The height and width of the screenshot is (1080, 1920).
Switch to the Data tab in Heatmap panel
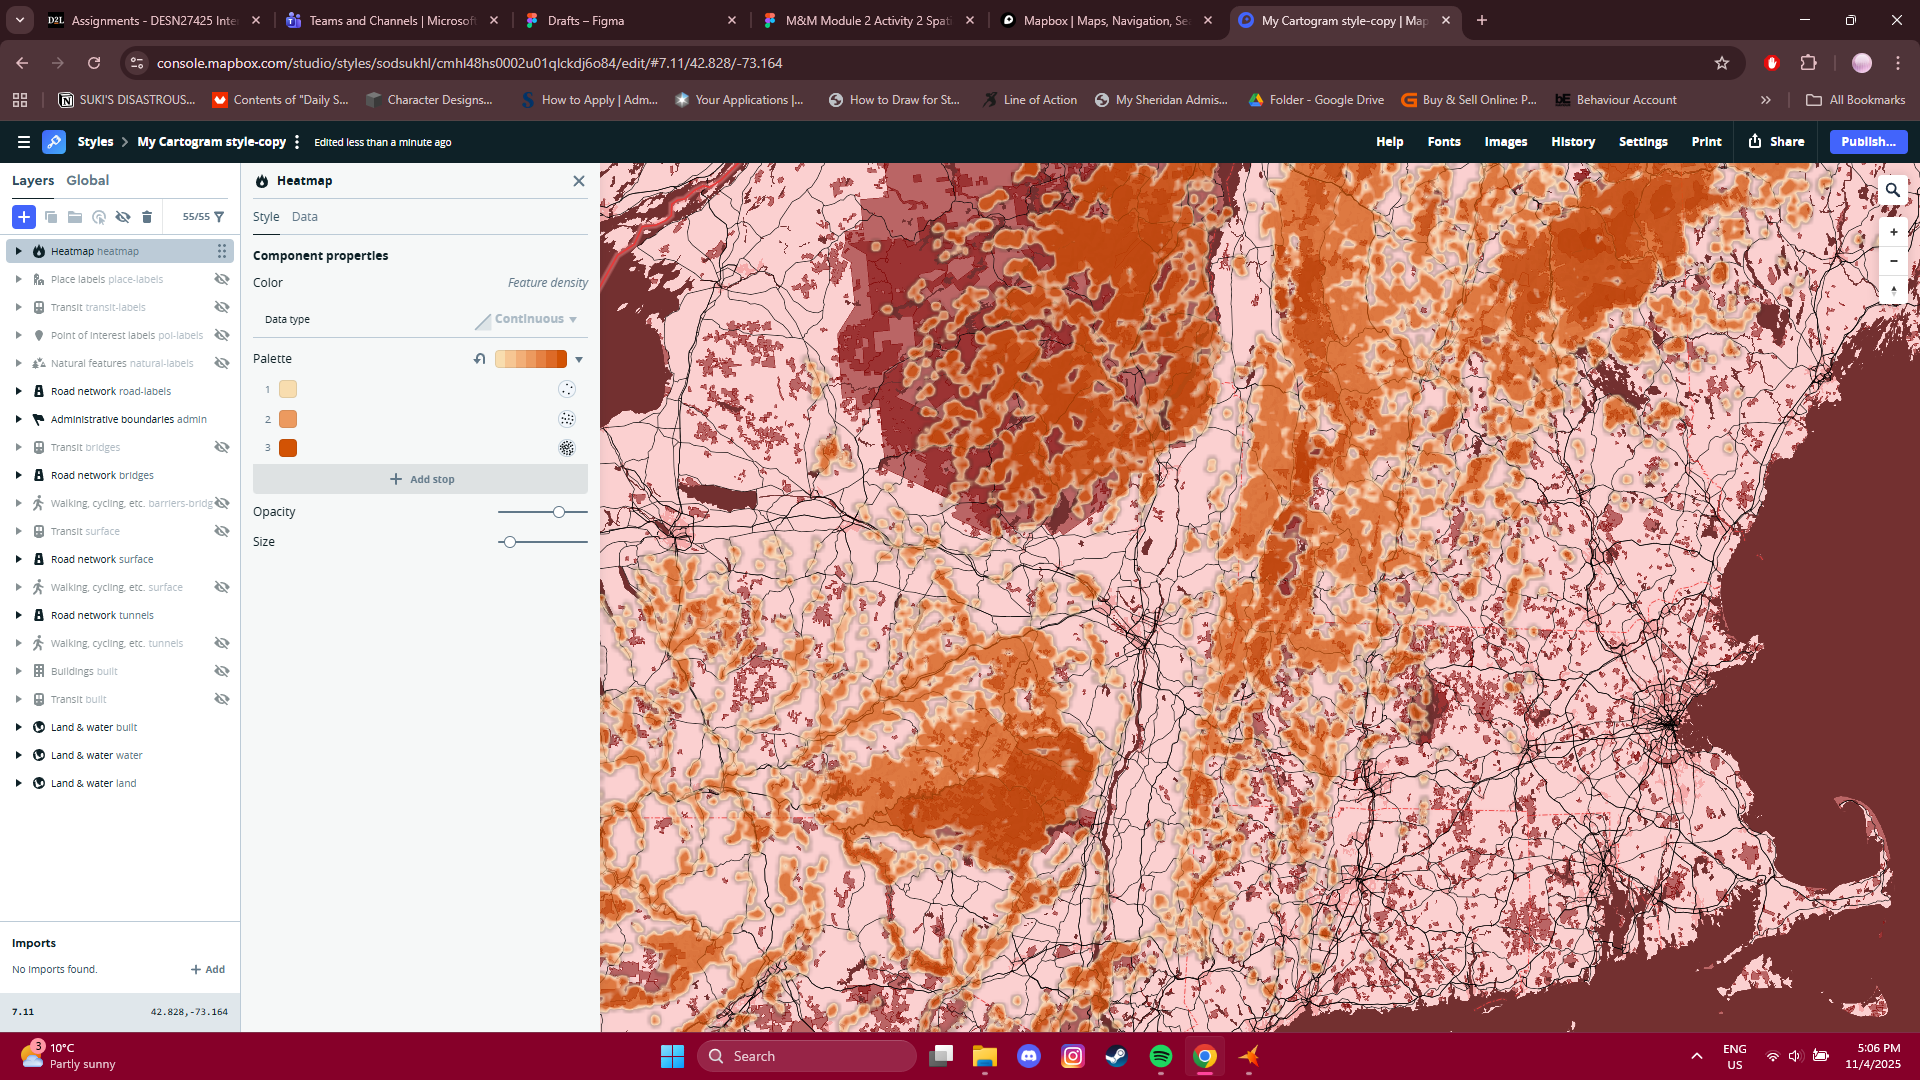304,216
